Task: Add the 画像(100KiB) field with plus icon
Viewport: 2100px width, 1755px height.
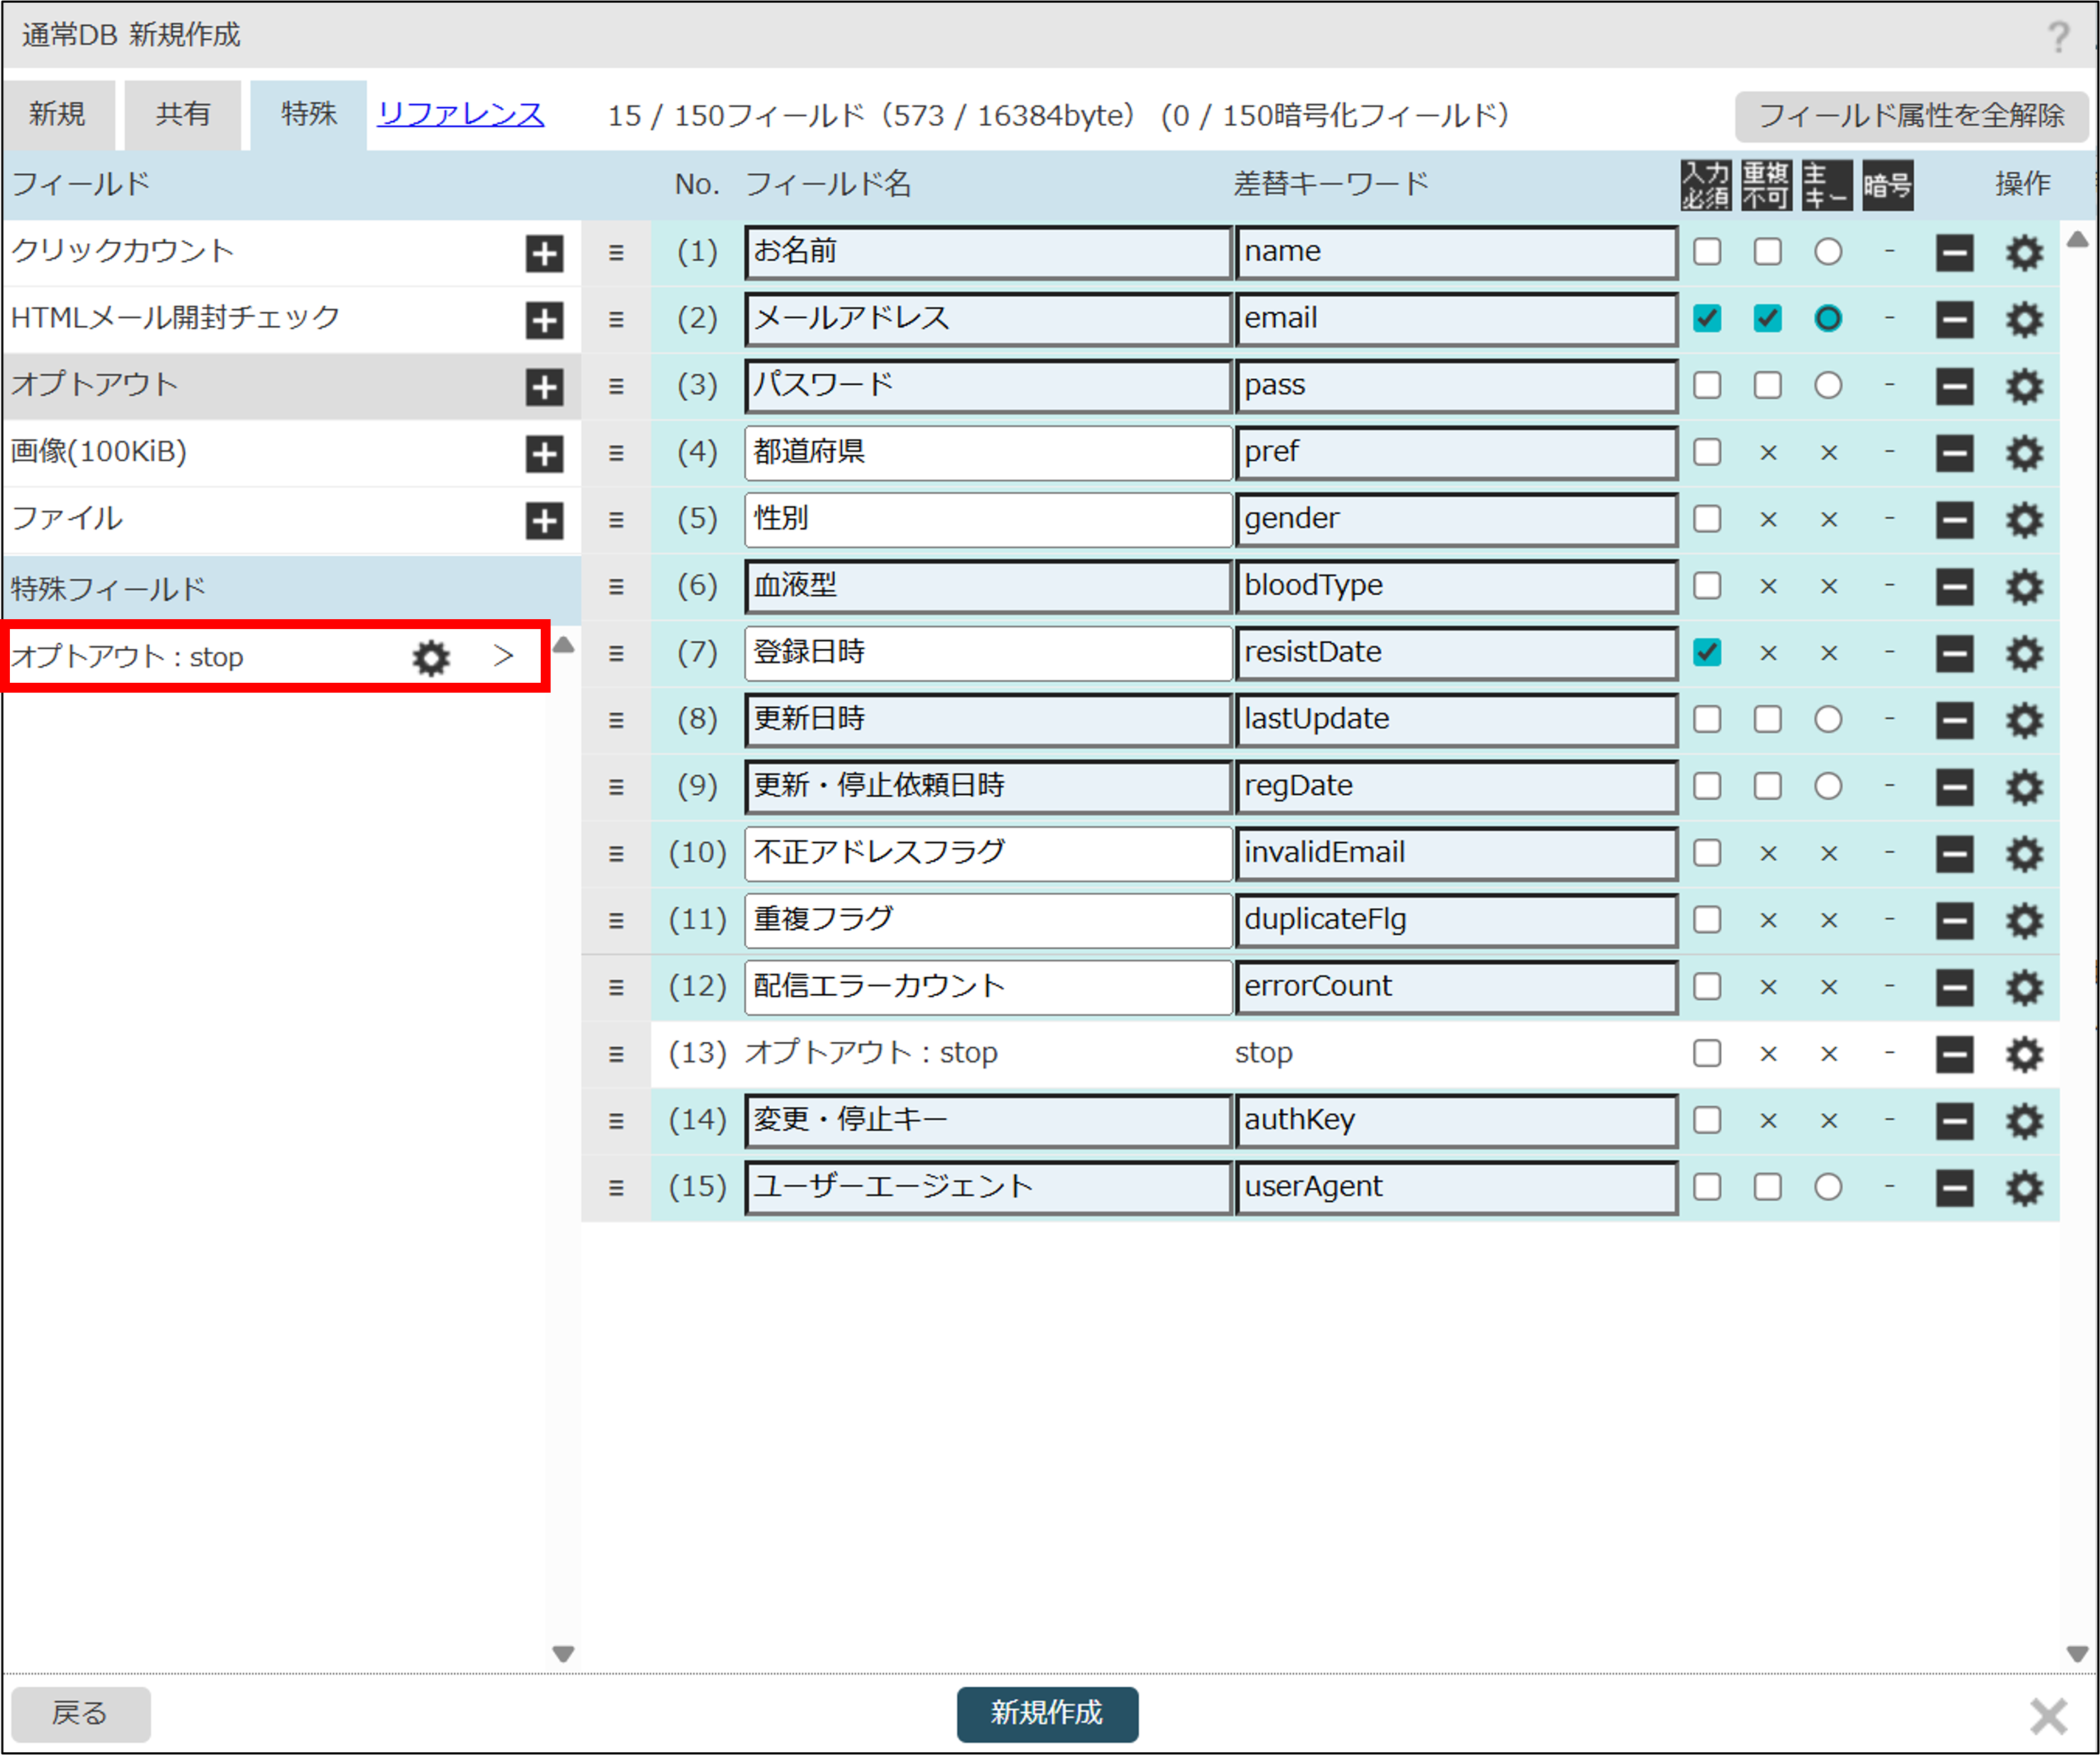Action: pos(544,453)
